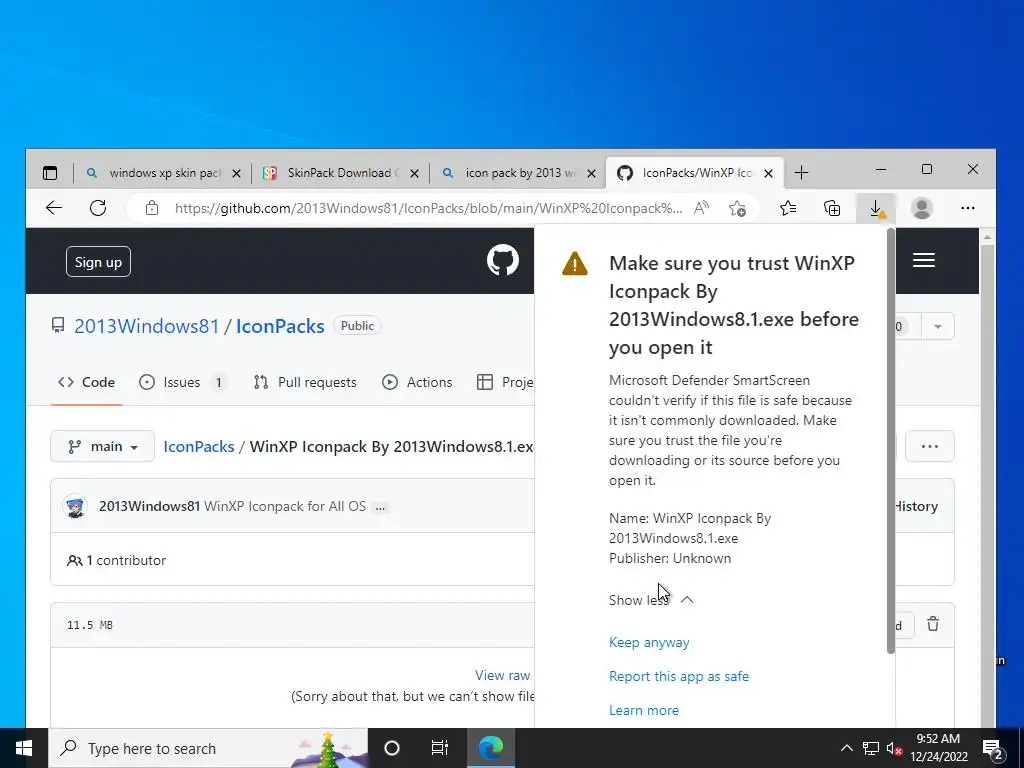Image resolution: width=1024 pixels, height=768 pixels.
Task: Open the Projects repository tab
Action: (505, 383)
